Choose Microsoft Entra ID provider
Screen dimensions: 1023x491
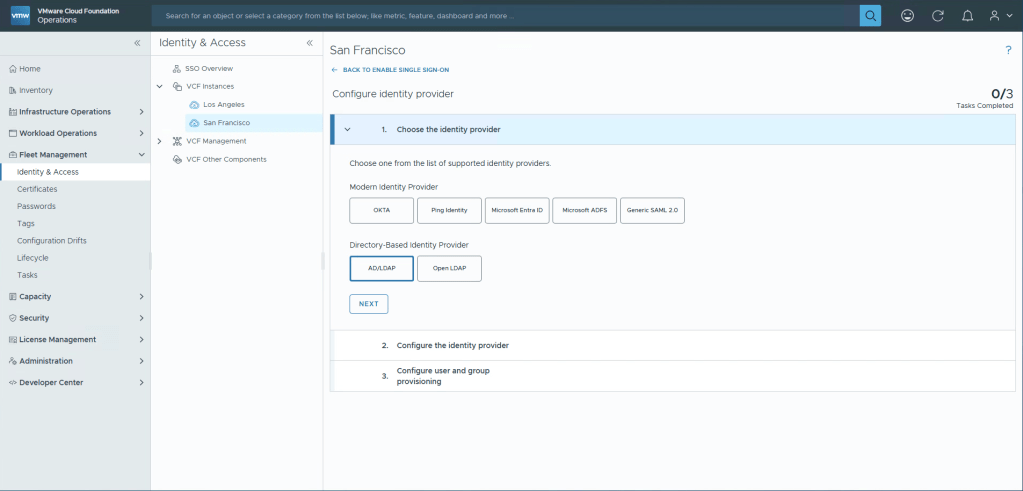point(516,211)
